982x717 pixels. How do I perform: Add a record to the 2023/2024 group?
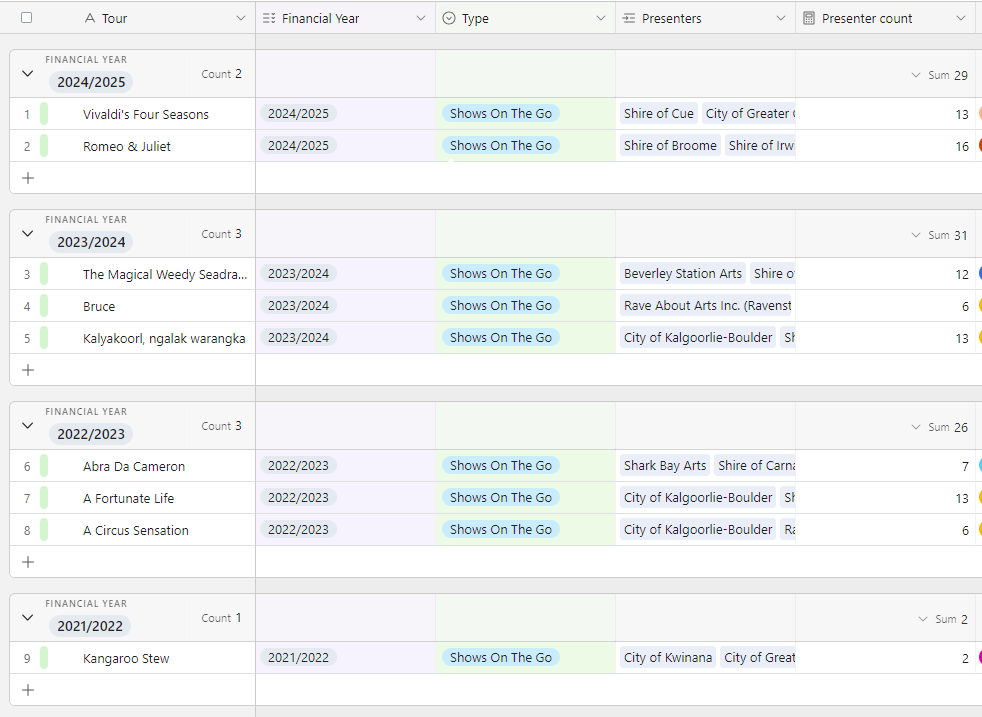point(28,370)
